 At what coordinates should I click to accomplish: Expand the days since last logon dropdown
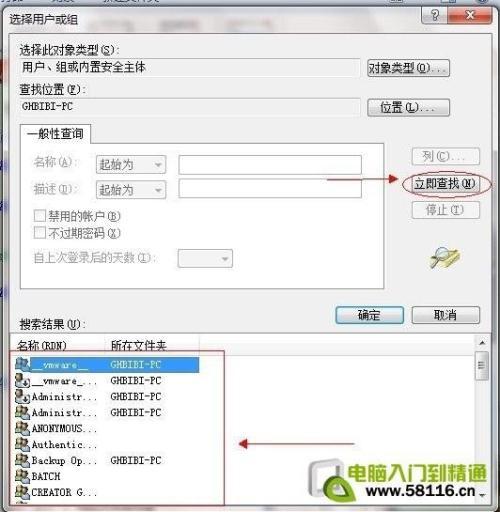205,258
